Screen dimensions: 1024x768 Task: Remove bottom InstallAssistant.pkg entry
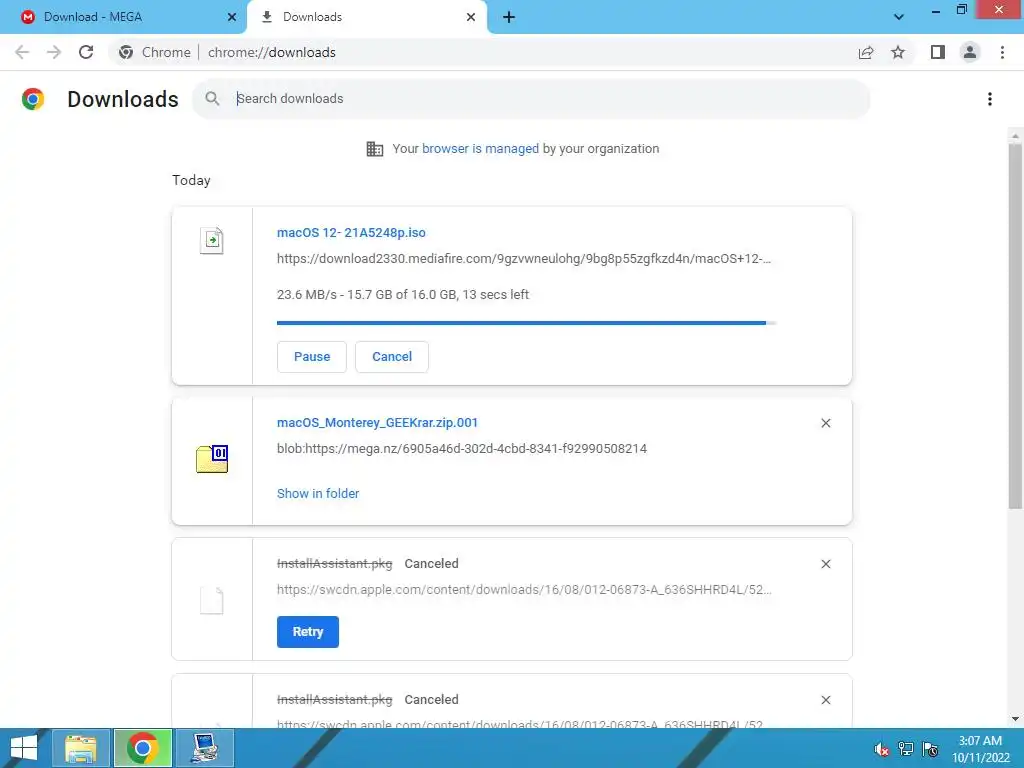[x=825, y=700]
